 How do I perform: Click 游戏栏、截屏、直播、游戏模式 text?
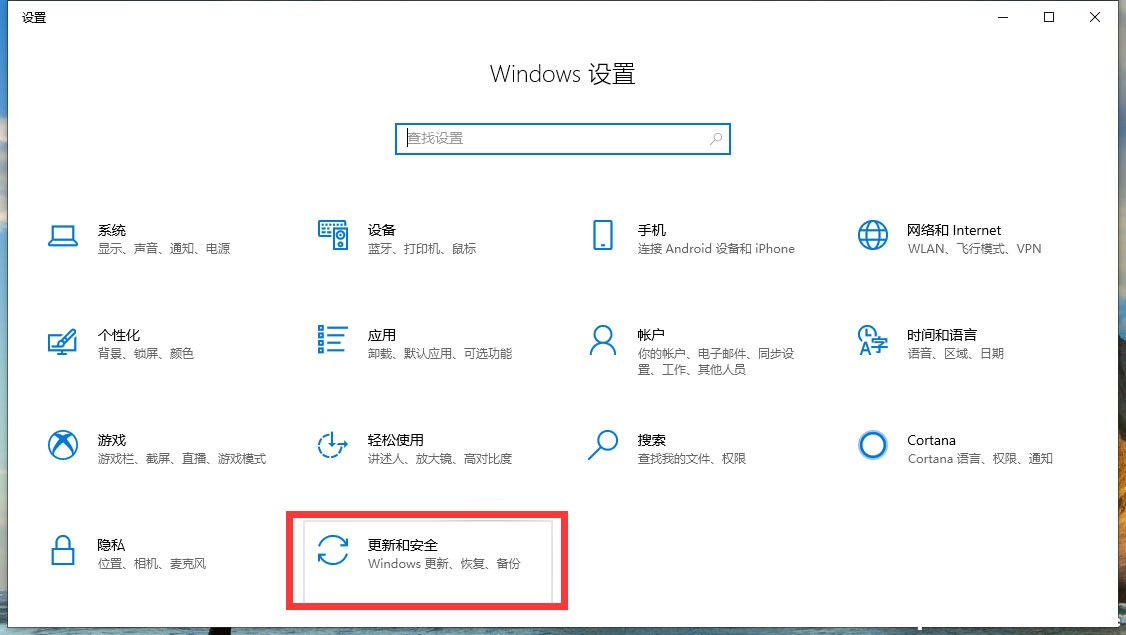[182, 458]
